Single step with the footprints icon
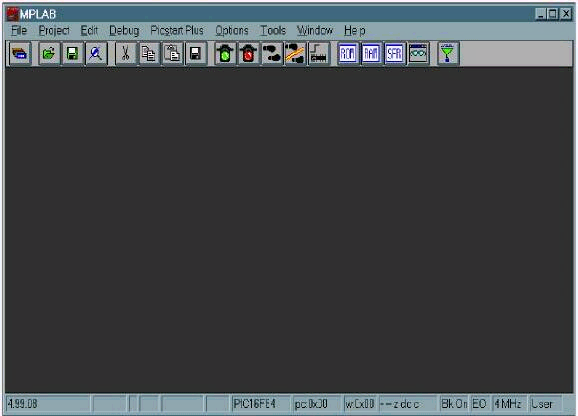The image size is (578, 416). (272, 54)
